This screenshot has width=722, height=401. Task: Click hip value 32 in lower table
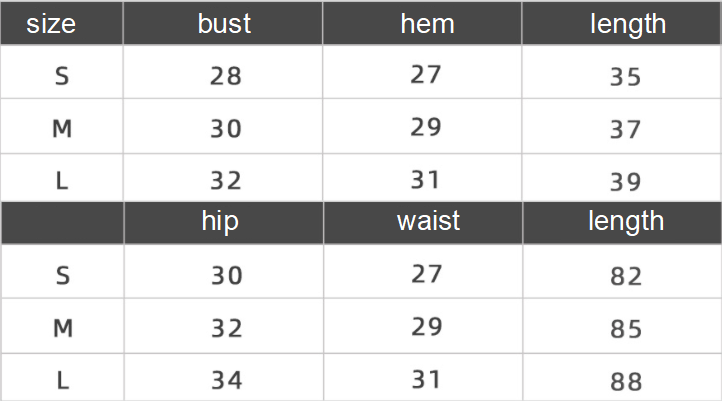click(227, 328)
